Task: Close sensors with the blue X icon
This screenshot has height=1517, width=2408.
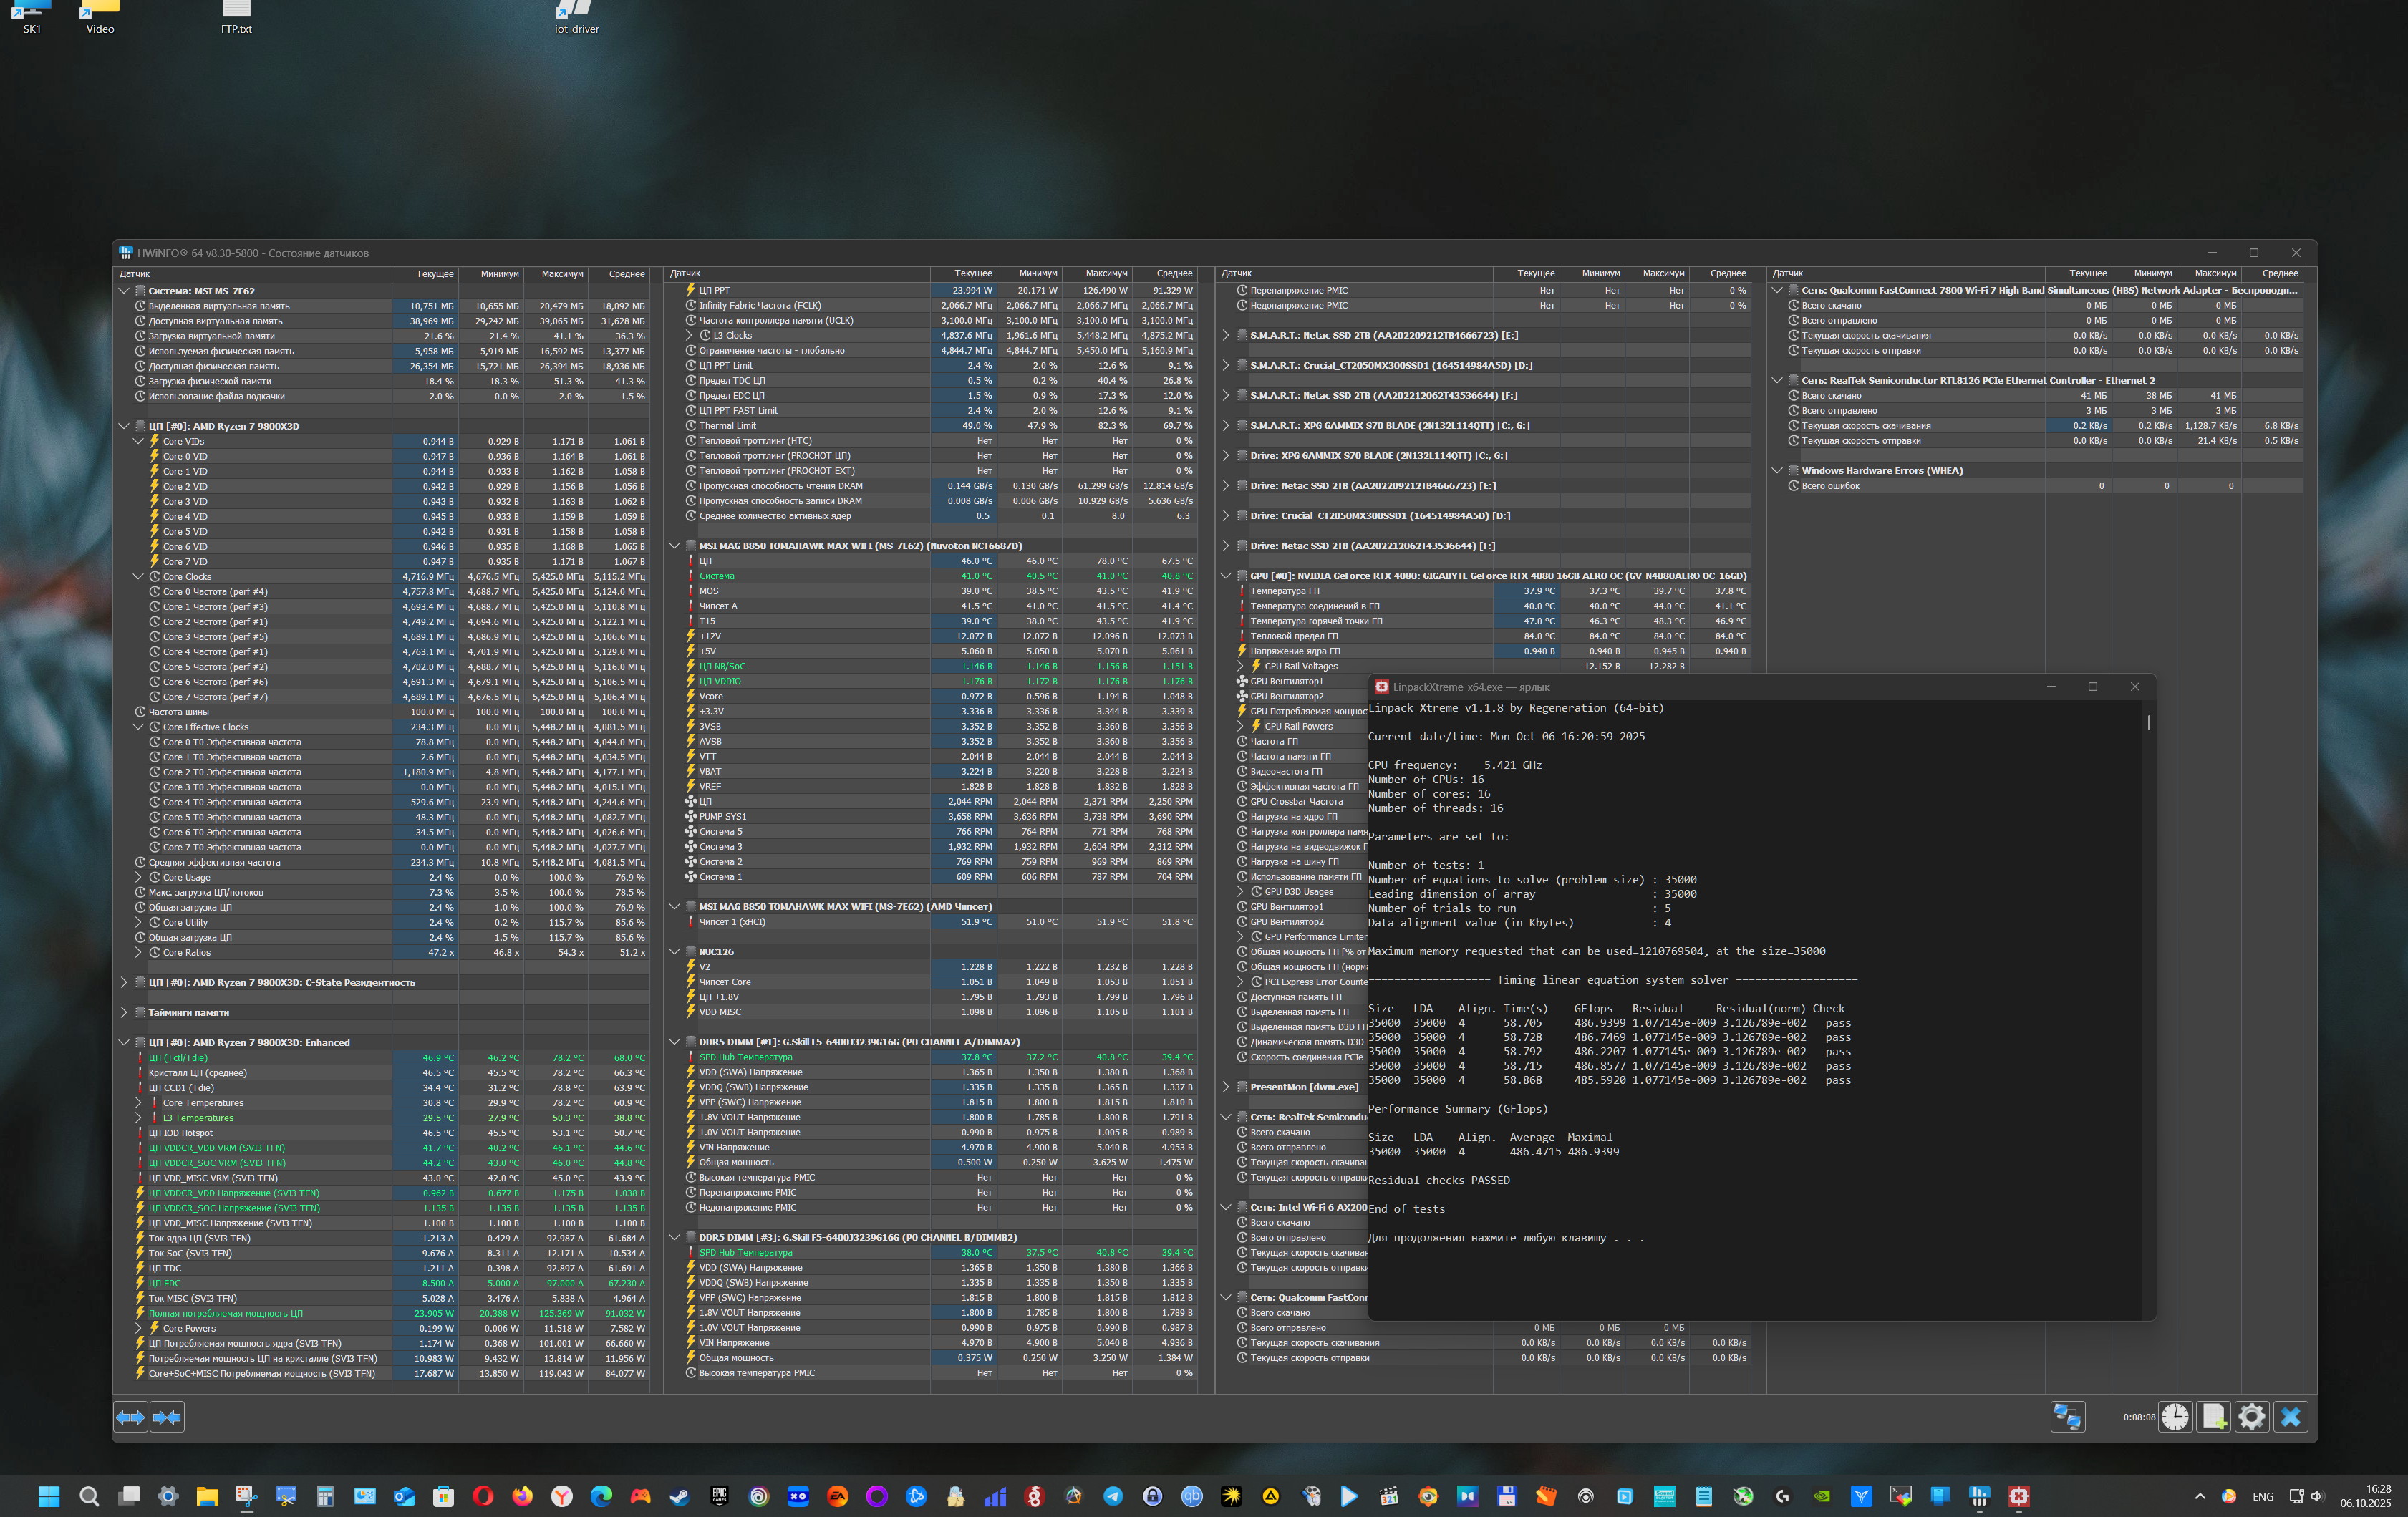Action: click(2290, 1417)
